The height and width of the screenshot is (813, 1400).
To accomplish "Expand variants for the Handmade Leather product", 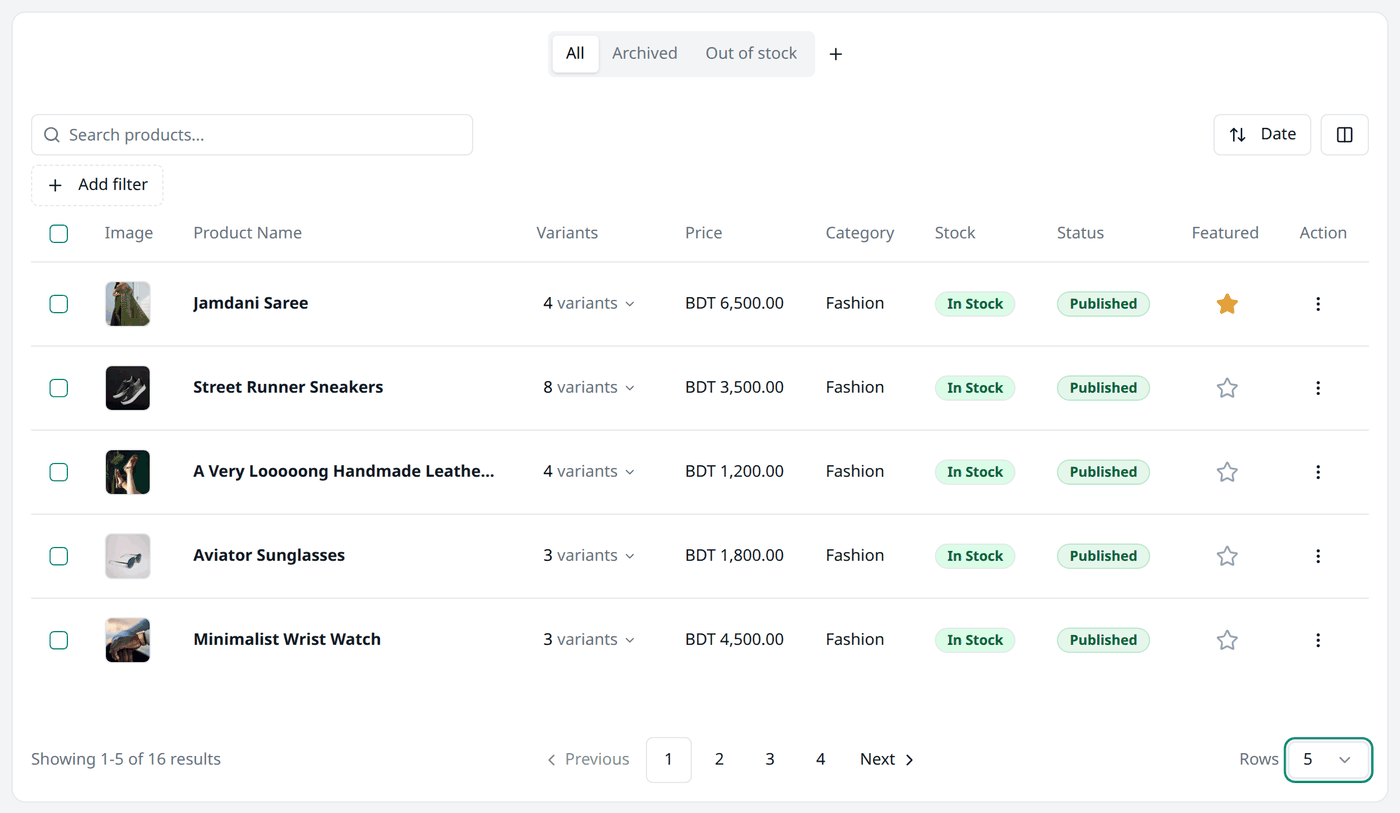I will coord(589,472).
